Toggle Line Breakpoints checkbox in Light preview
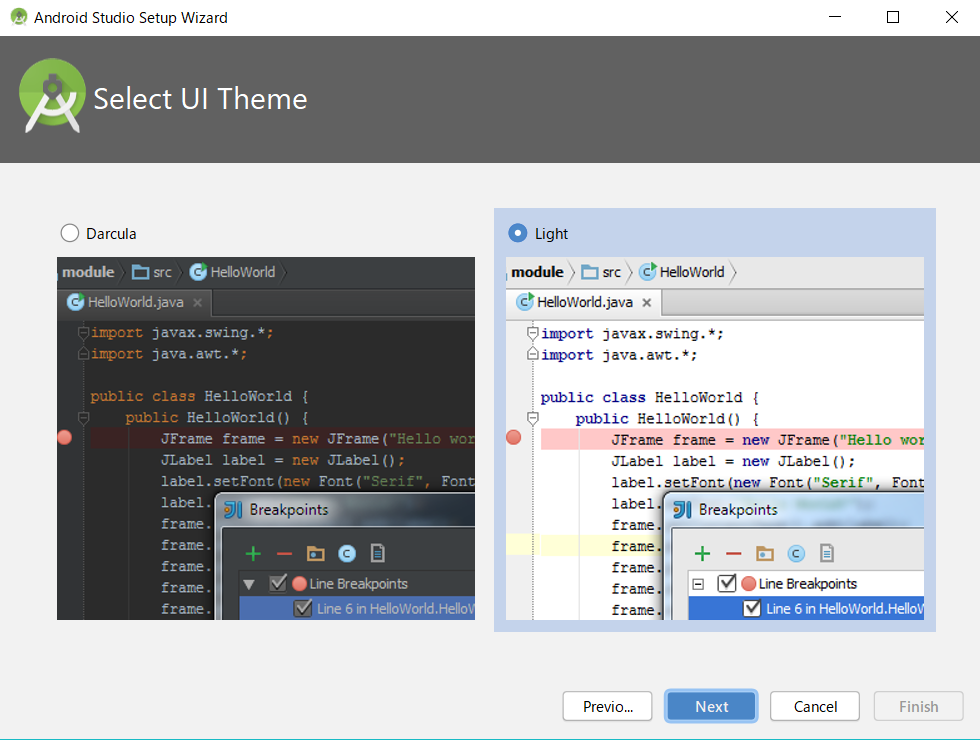980x740 pixels. pyautogui.click(x=727, y=583)
